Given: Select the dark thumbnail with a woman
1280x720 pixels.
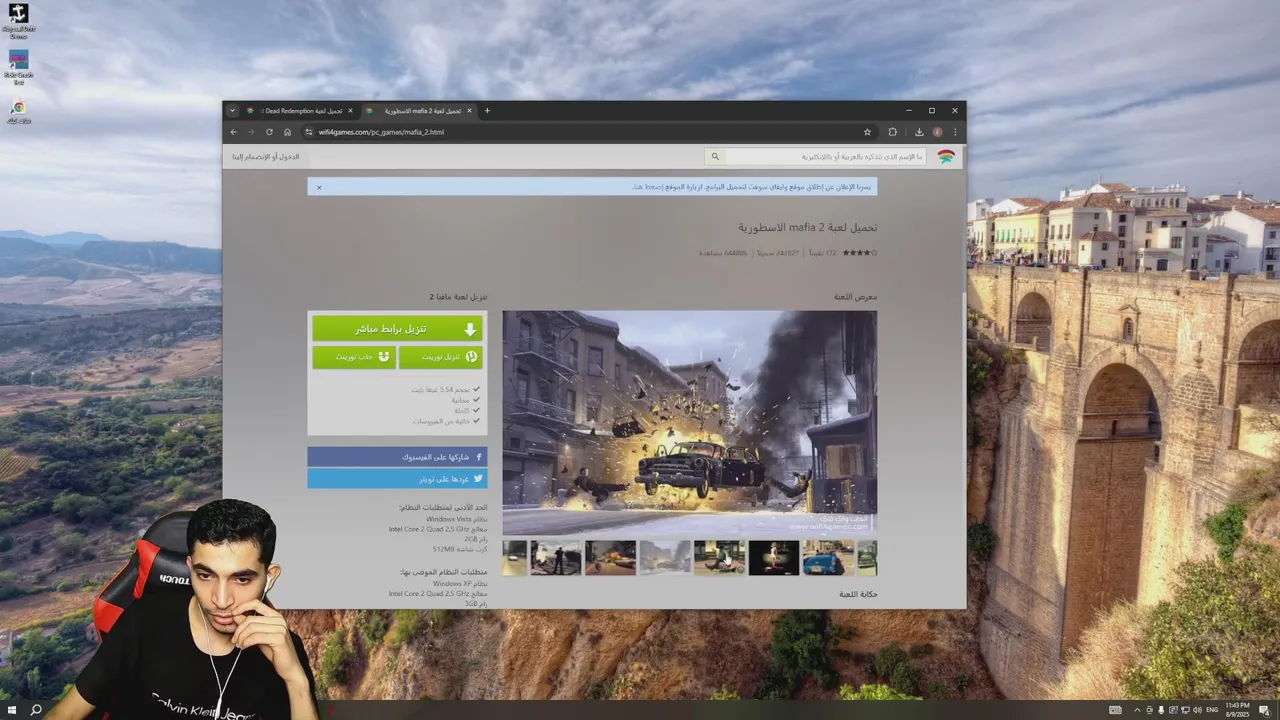Looking at the screenshot, I should (773, 558).
